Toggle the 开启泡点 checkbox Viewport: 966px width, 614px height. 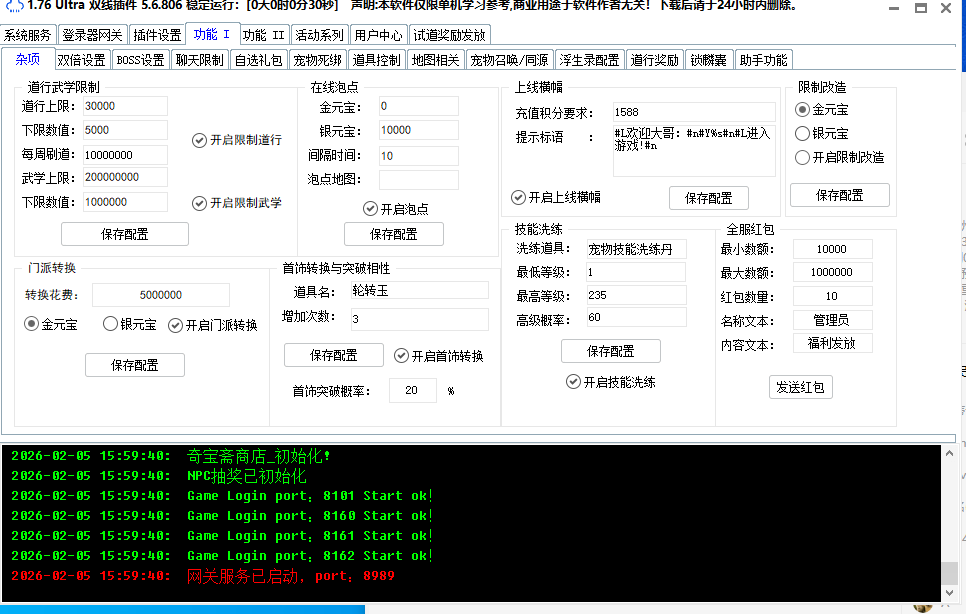pyautogui.click(x=370, y=209)
